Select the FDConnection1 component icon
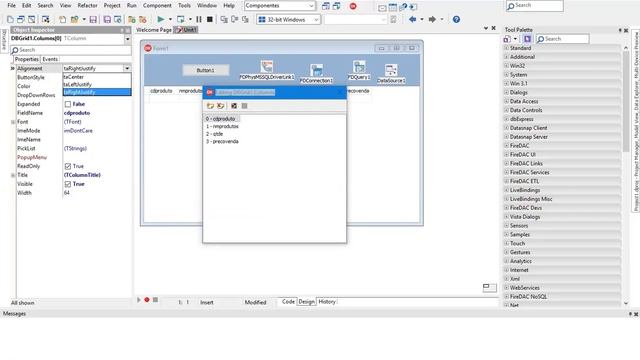The width and height of the screenshot is (640, 360). point(316,70)
